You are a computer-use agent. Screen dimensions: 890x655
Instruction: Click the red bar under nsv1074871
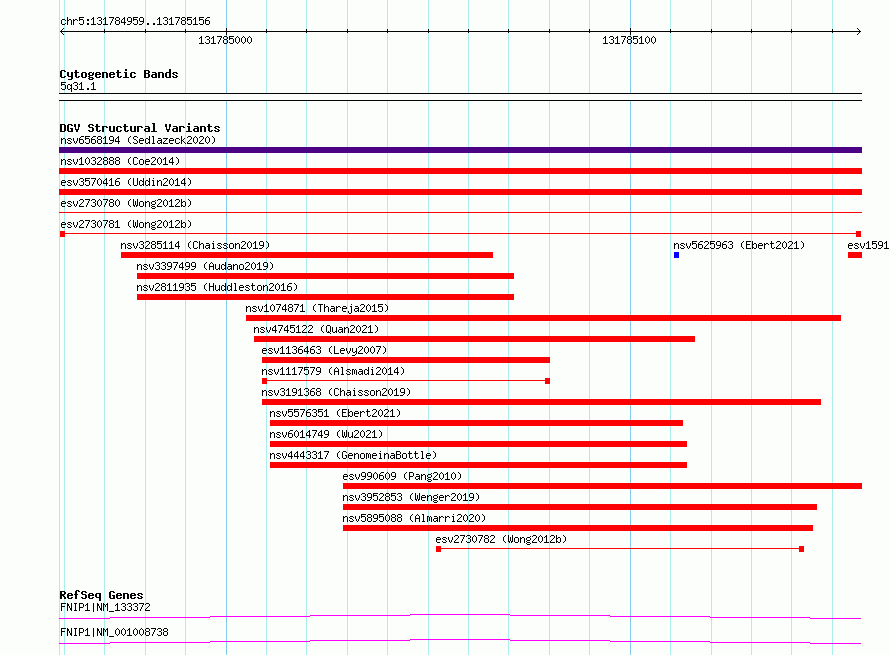pyautogui.click(x=543, y=318)
